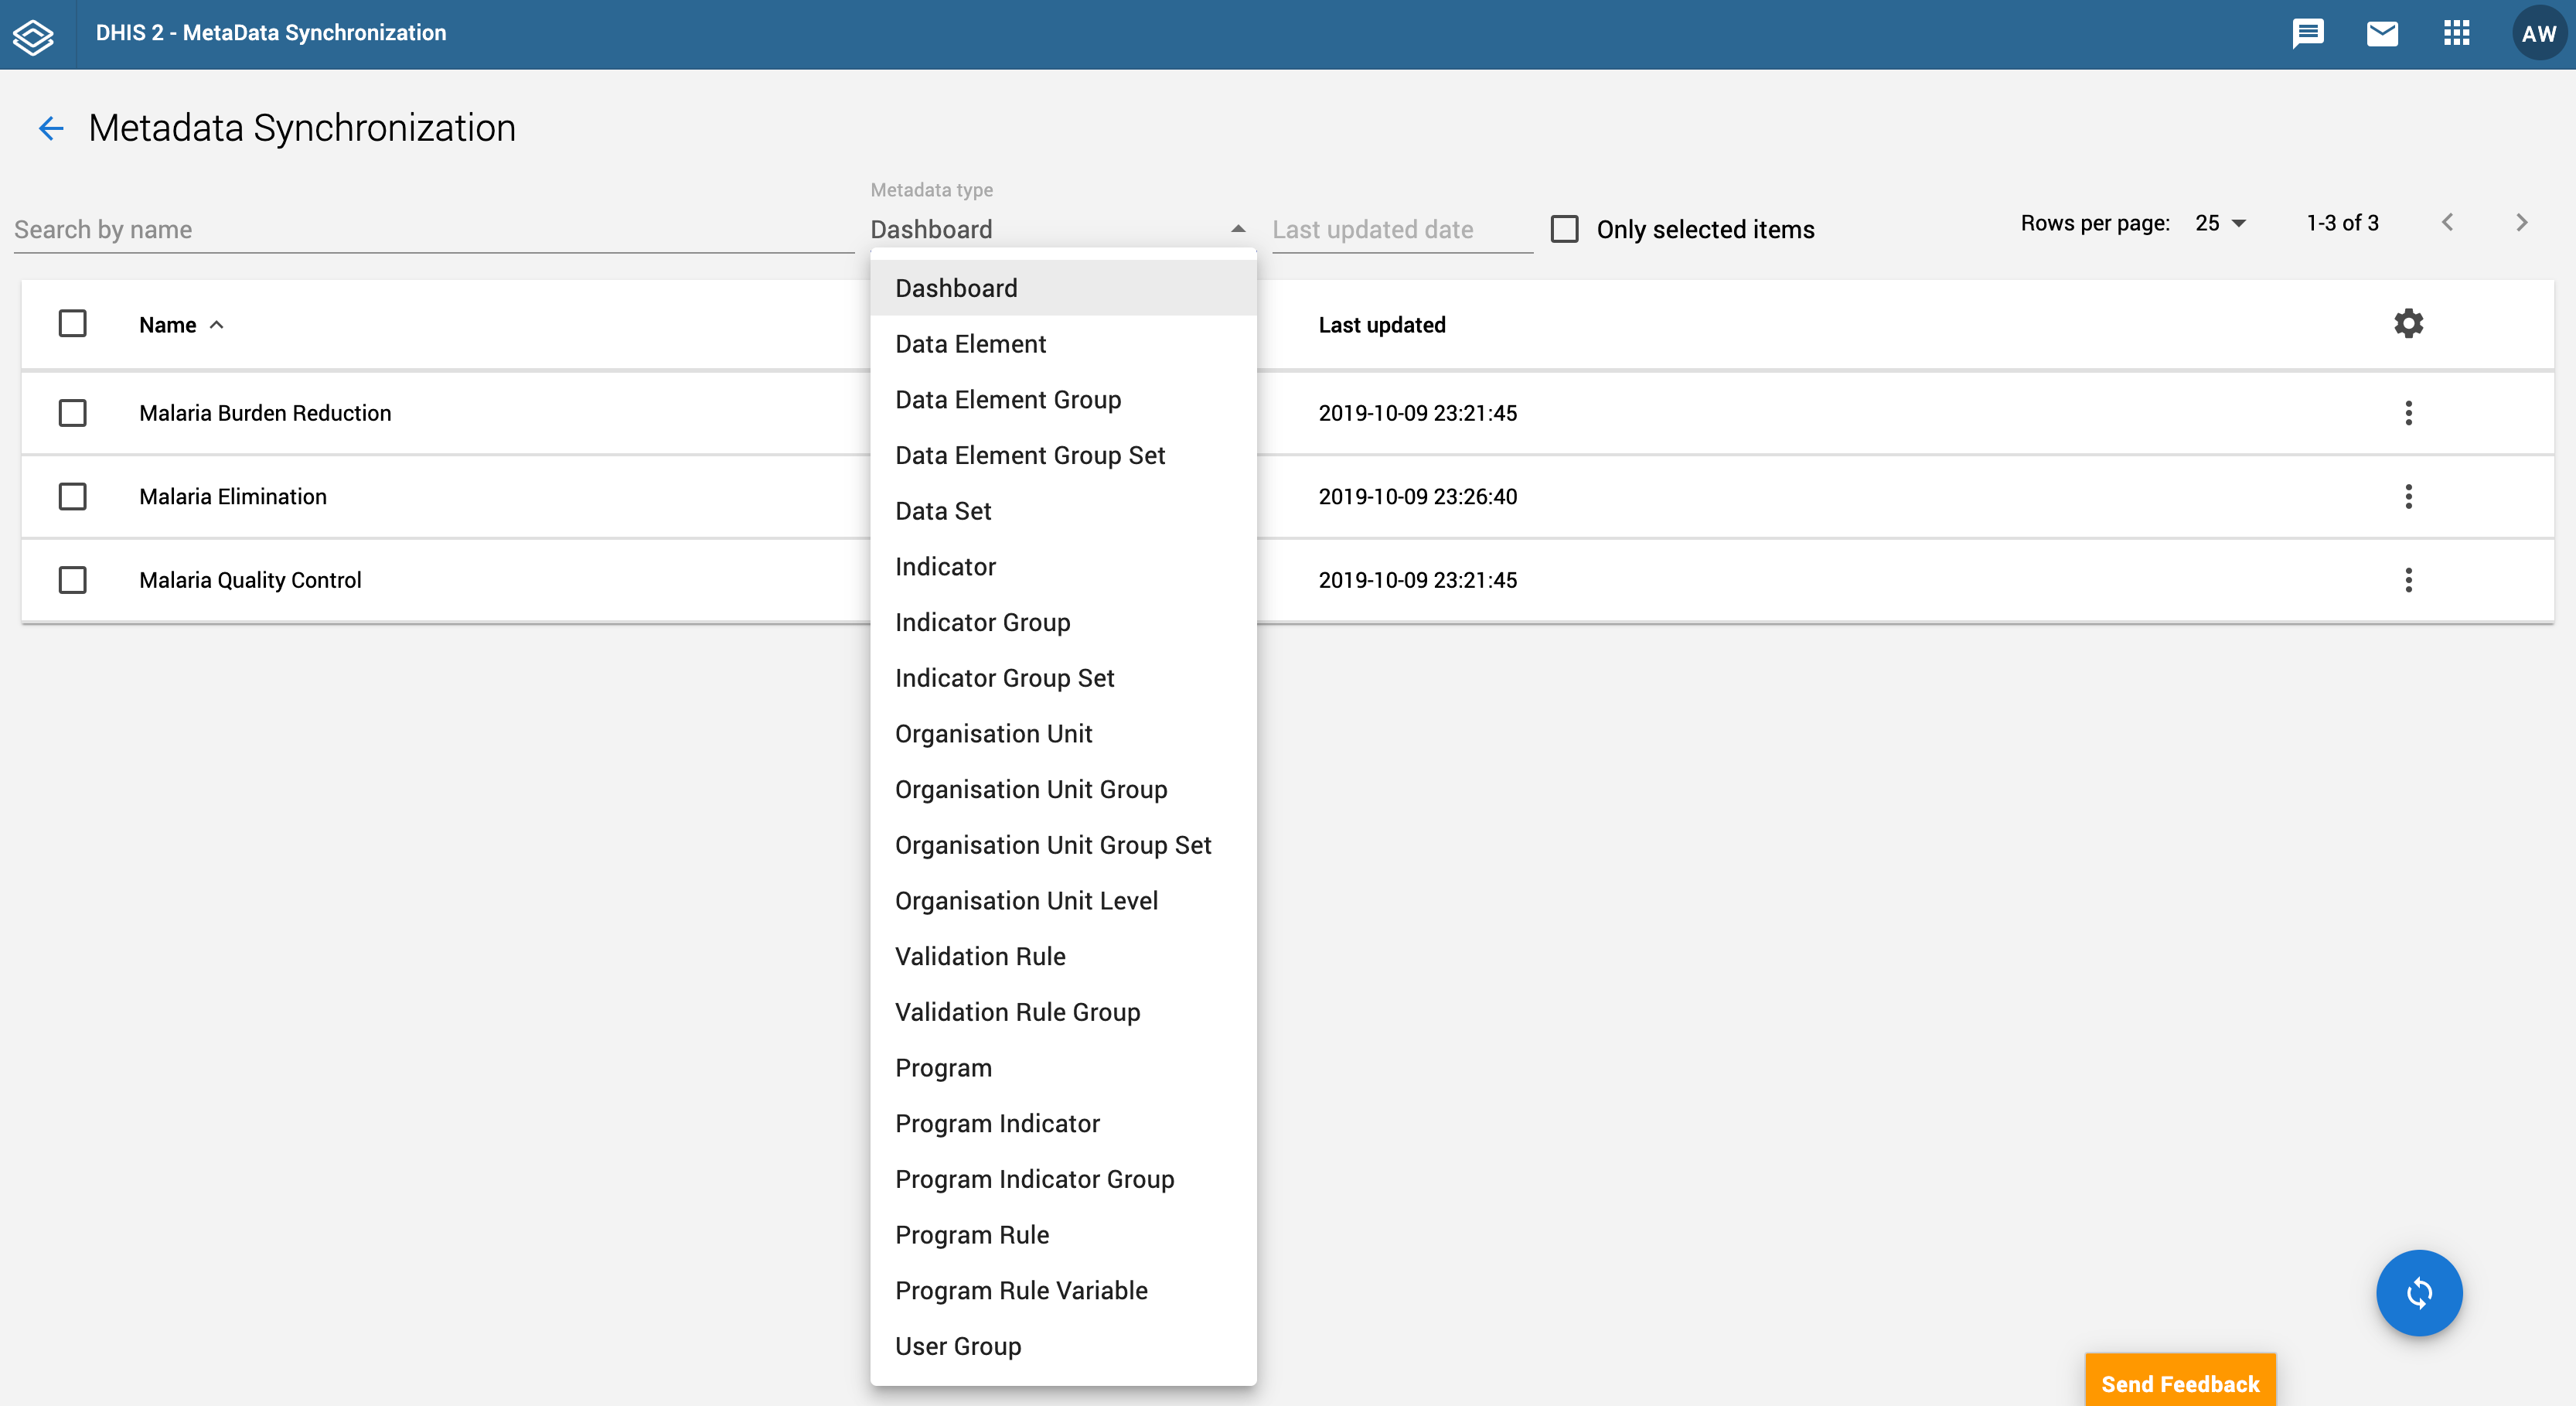Click the AW user profile avatar

click(2538, 34)
